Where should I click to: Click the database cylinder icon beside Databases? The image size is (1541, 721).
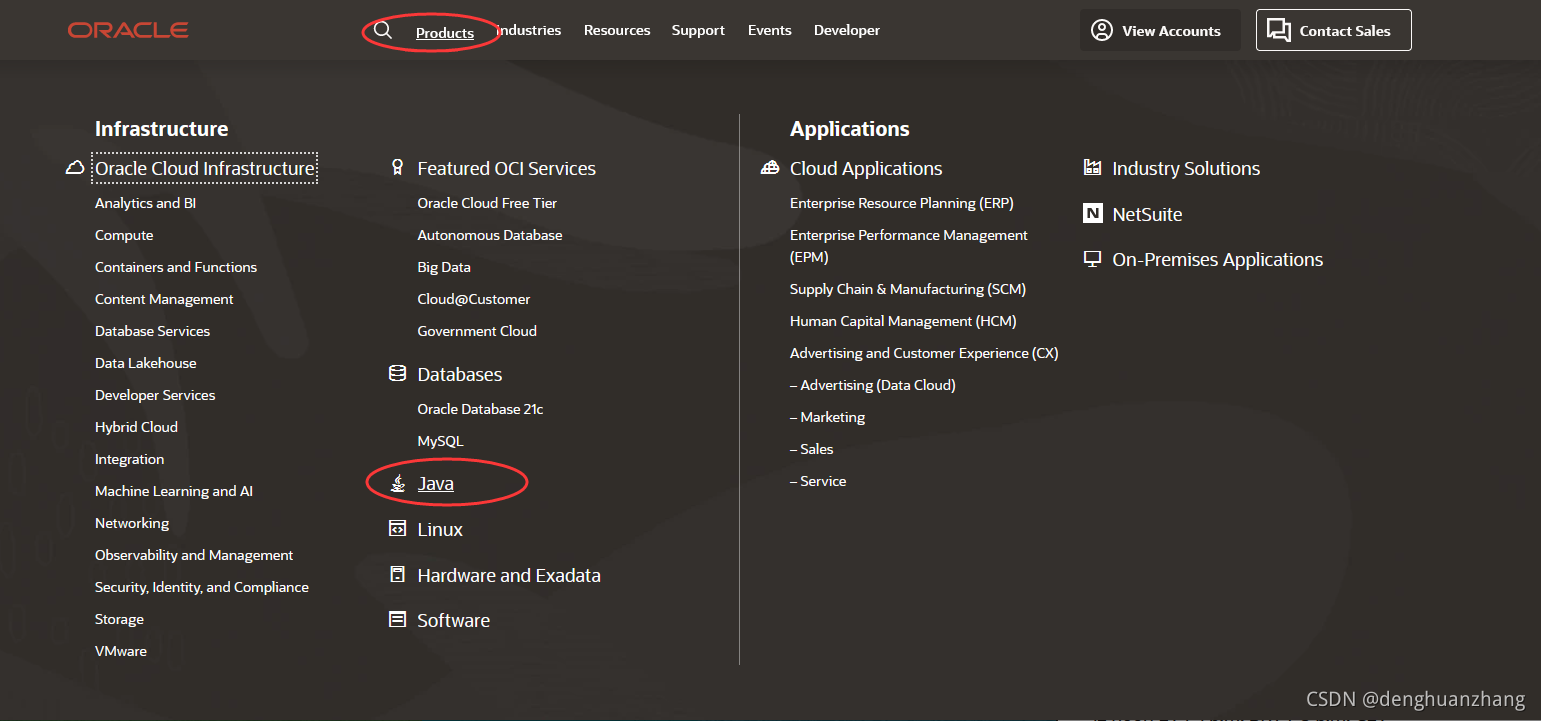pos(397,374)
